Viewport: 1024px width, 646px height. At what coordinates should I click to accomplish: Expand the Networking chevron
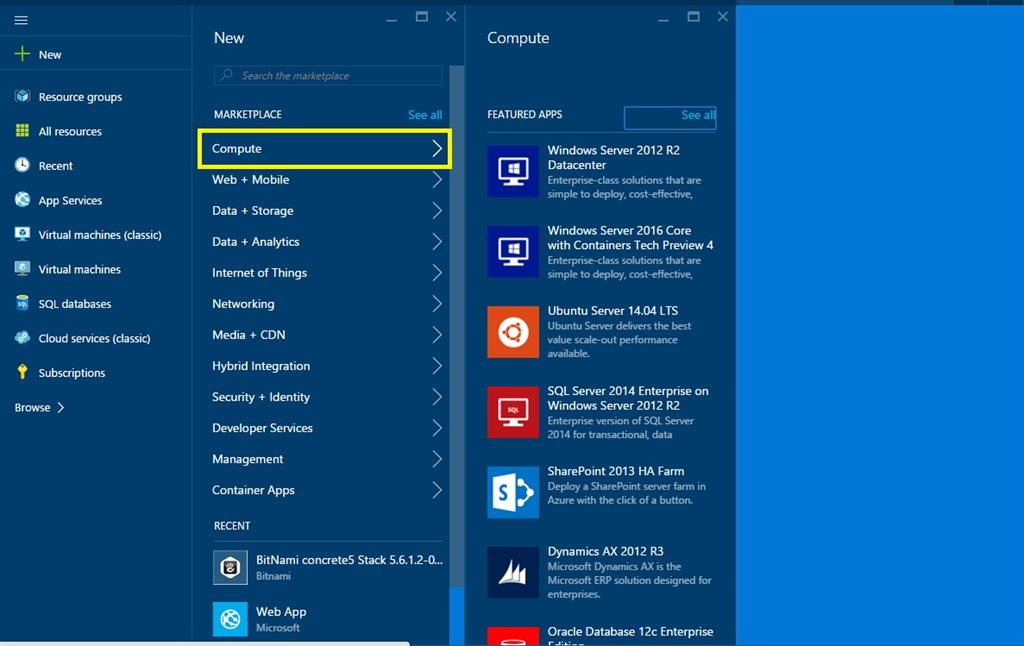(x=437, y=304)
